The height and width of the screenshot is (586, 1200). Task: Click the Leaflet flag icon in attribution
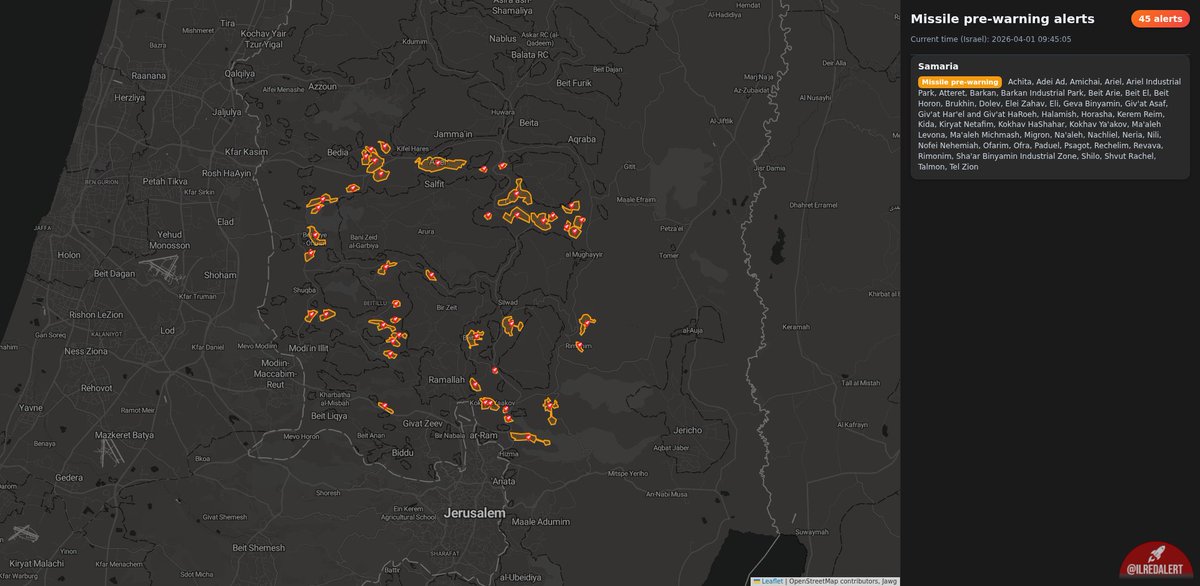point(757,579)
